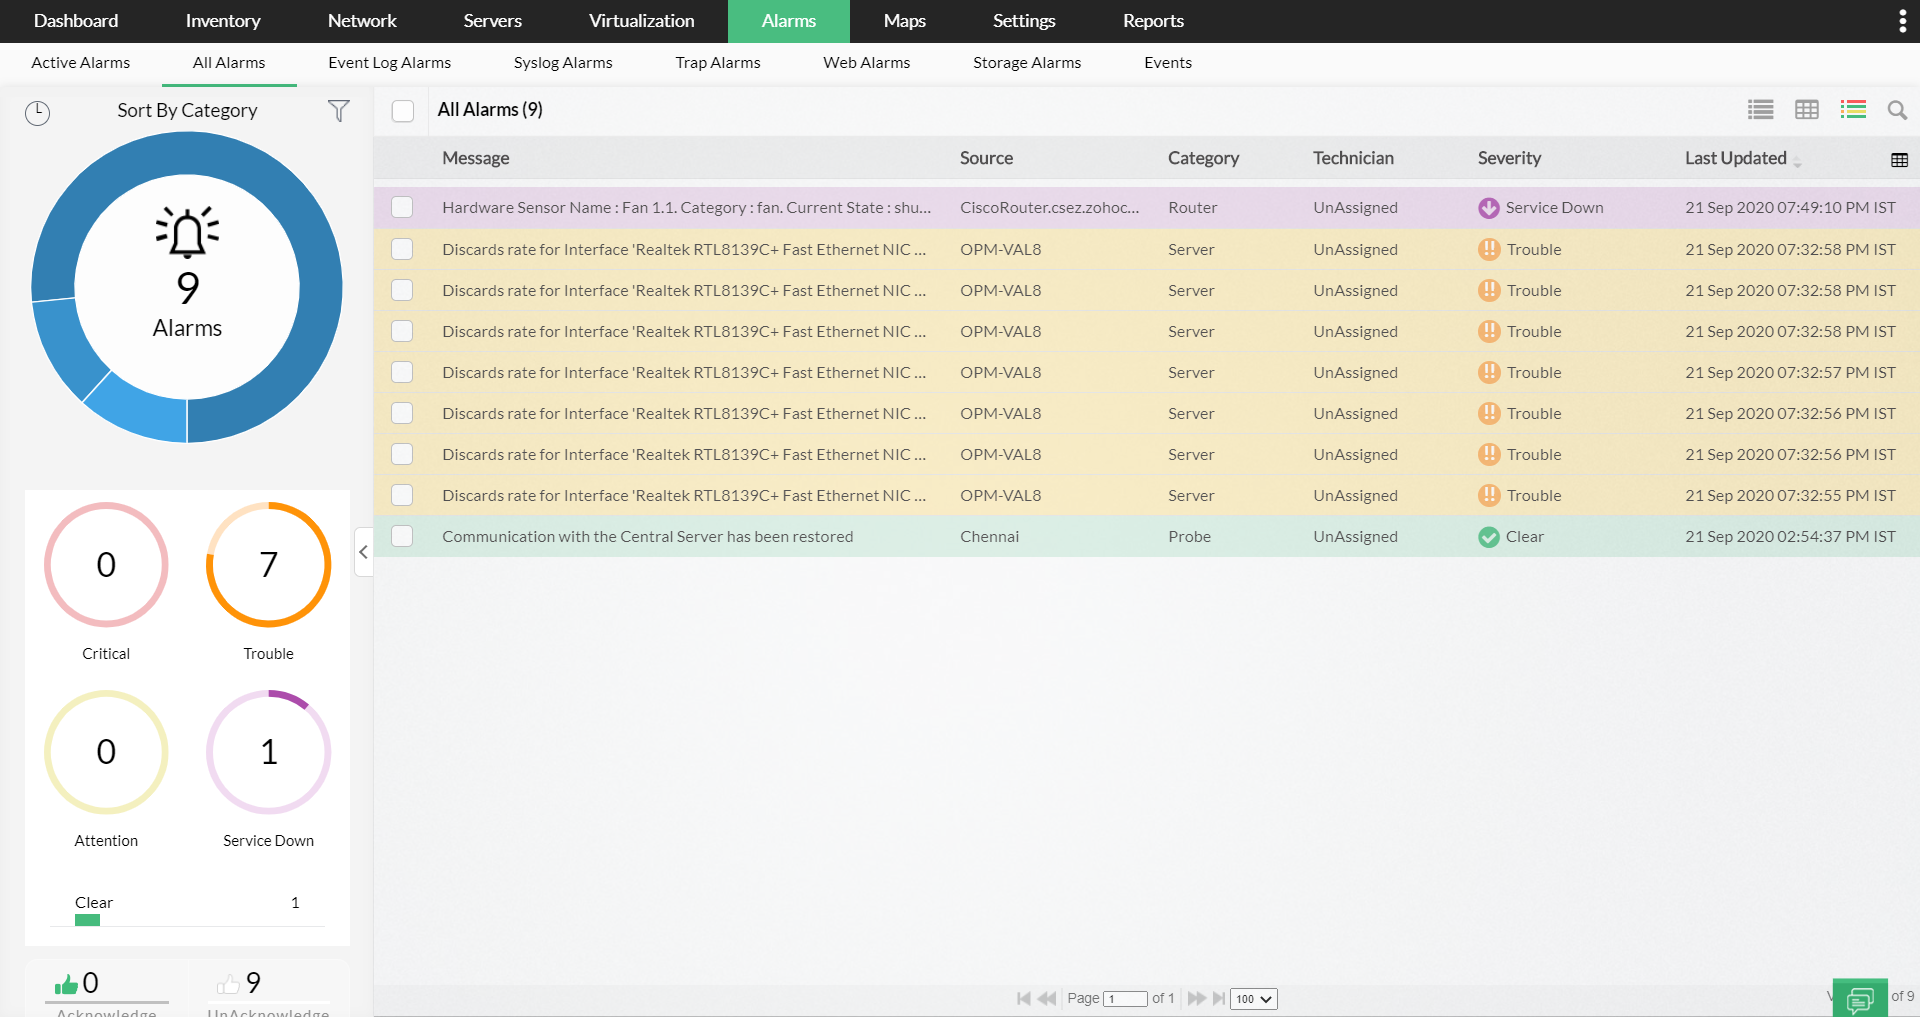Screen dimensions: 1920x1017
Task: Click the Trouble icon on the 07:32:55 PM row
Action: [1489, 496]
